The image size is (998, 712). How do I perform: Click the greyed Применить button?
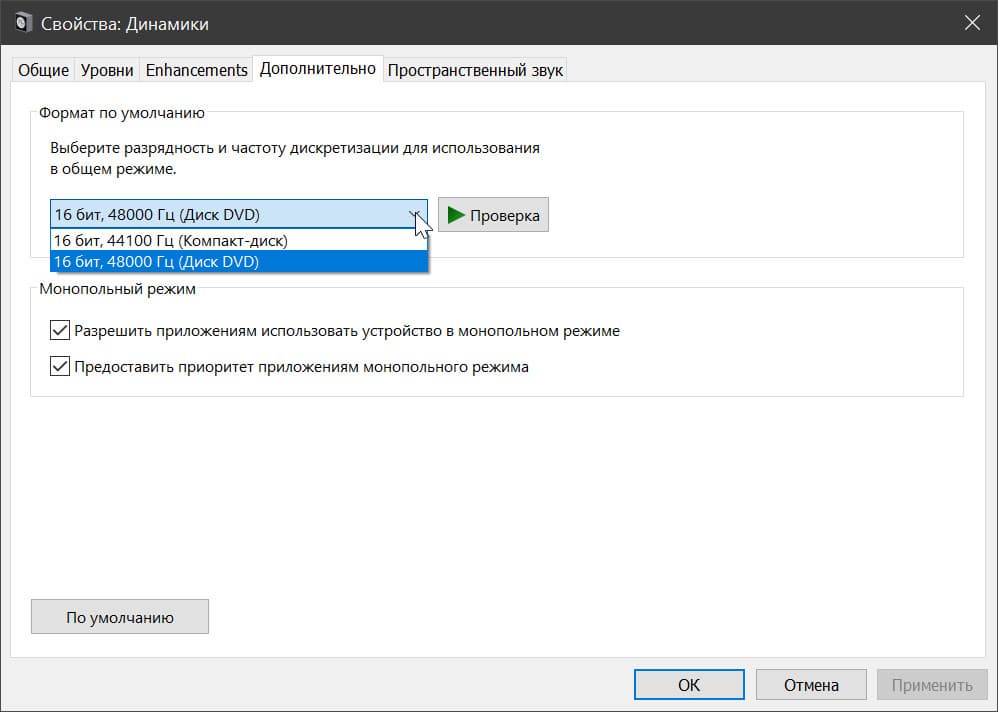point(932,685)
